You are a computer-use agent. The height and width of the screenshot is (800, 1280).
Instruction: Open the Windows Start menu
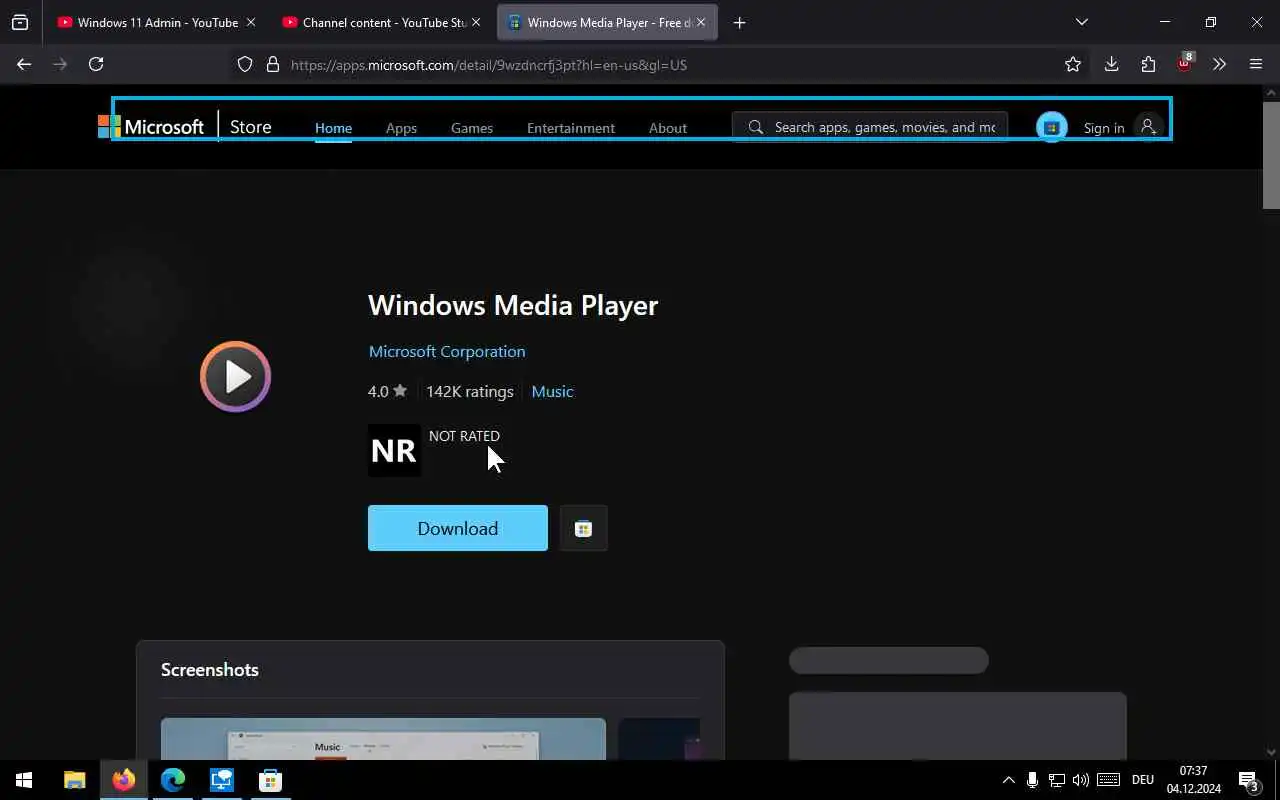(24, 780)
